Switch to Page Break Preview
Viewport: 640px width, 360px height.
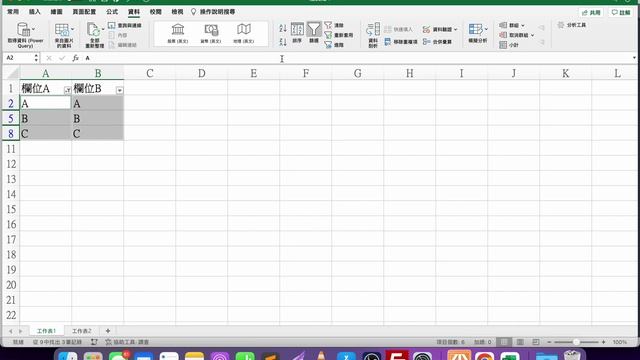[x=536, y=342]
